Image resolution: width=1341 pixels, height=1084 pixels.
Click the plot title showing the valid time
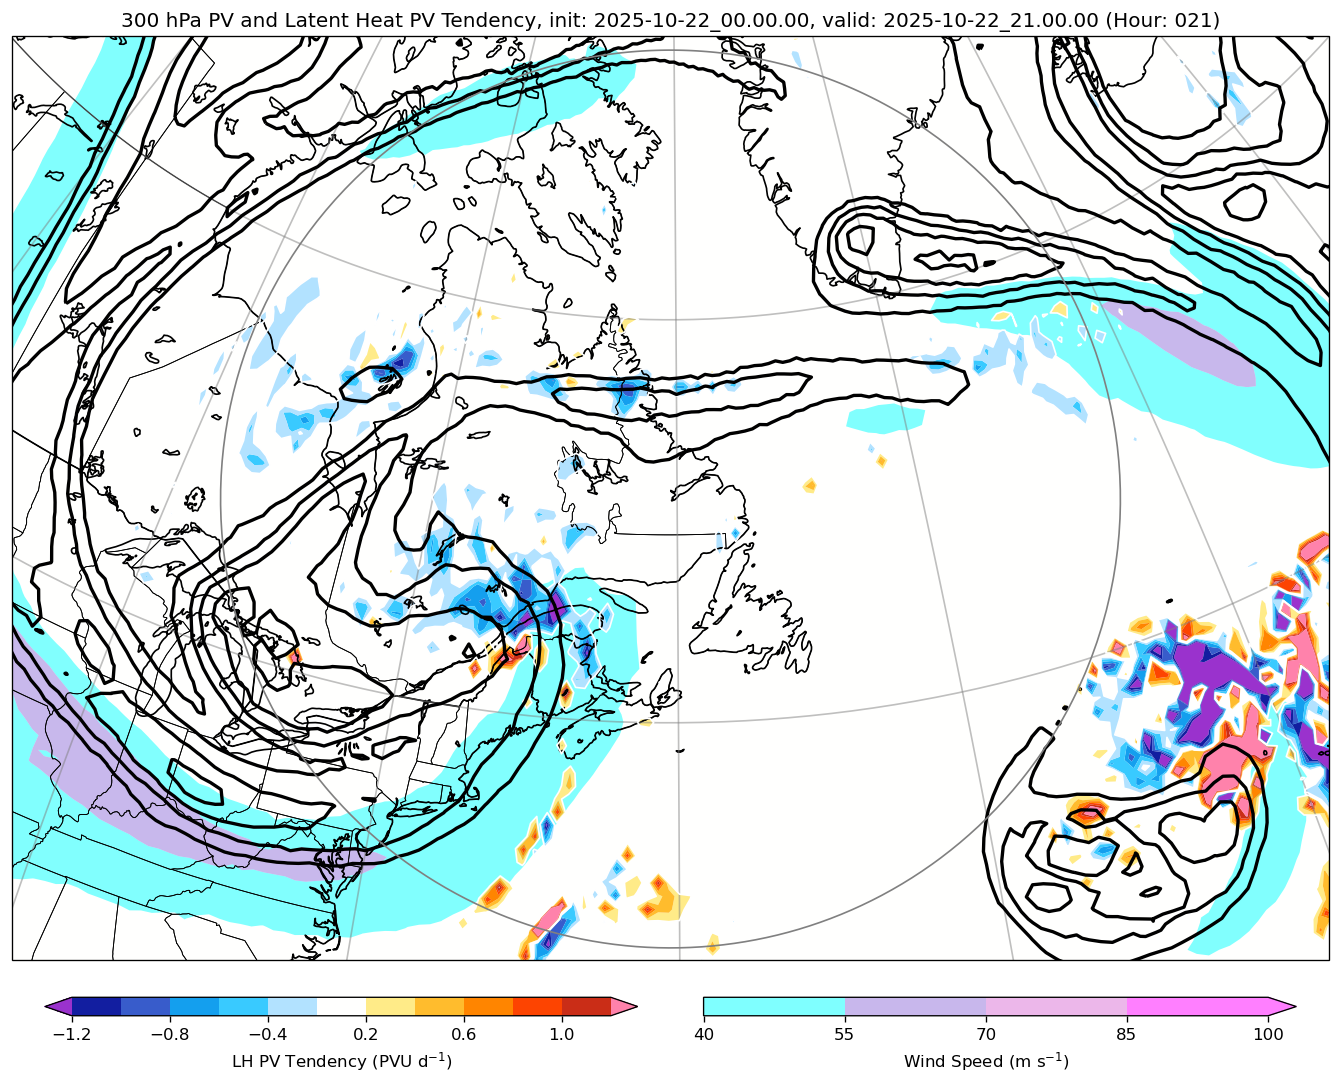(x=670, y=20)
